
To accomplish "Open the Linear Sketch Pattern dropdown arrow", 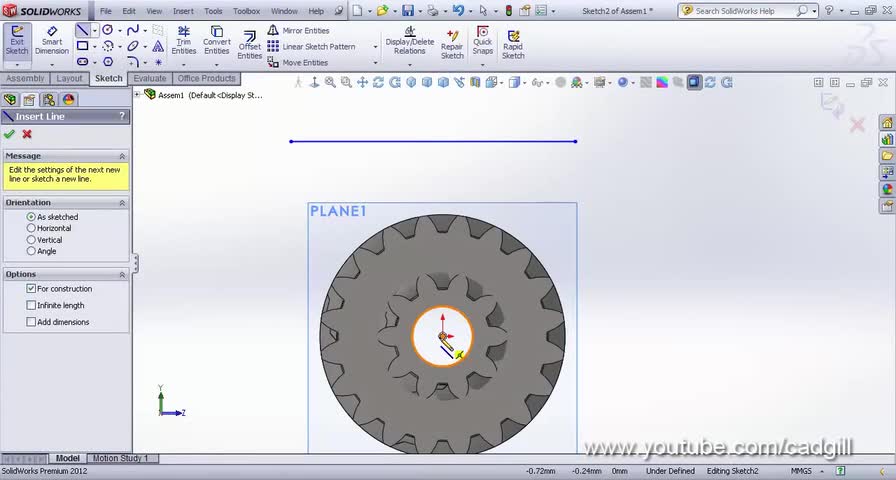I will (x=375, y=46).
